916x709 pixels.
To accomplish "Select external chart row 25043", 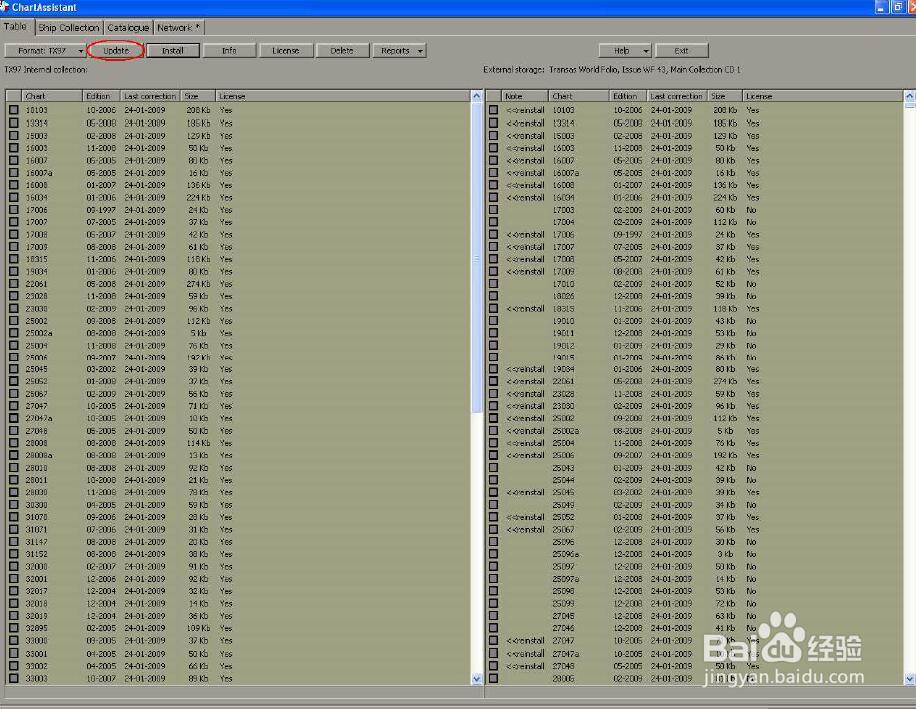I will pyautogui.click(x=694, y=467).
